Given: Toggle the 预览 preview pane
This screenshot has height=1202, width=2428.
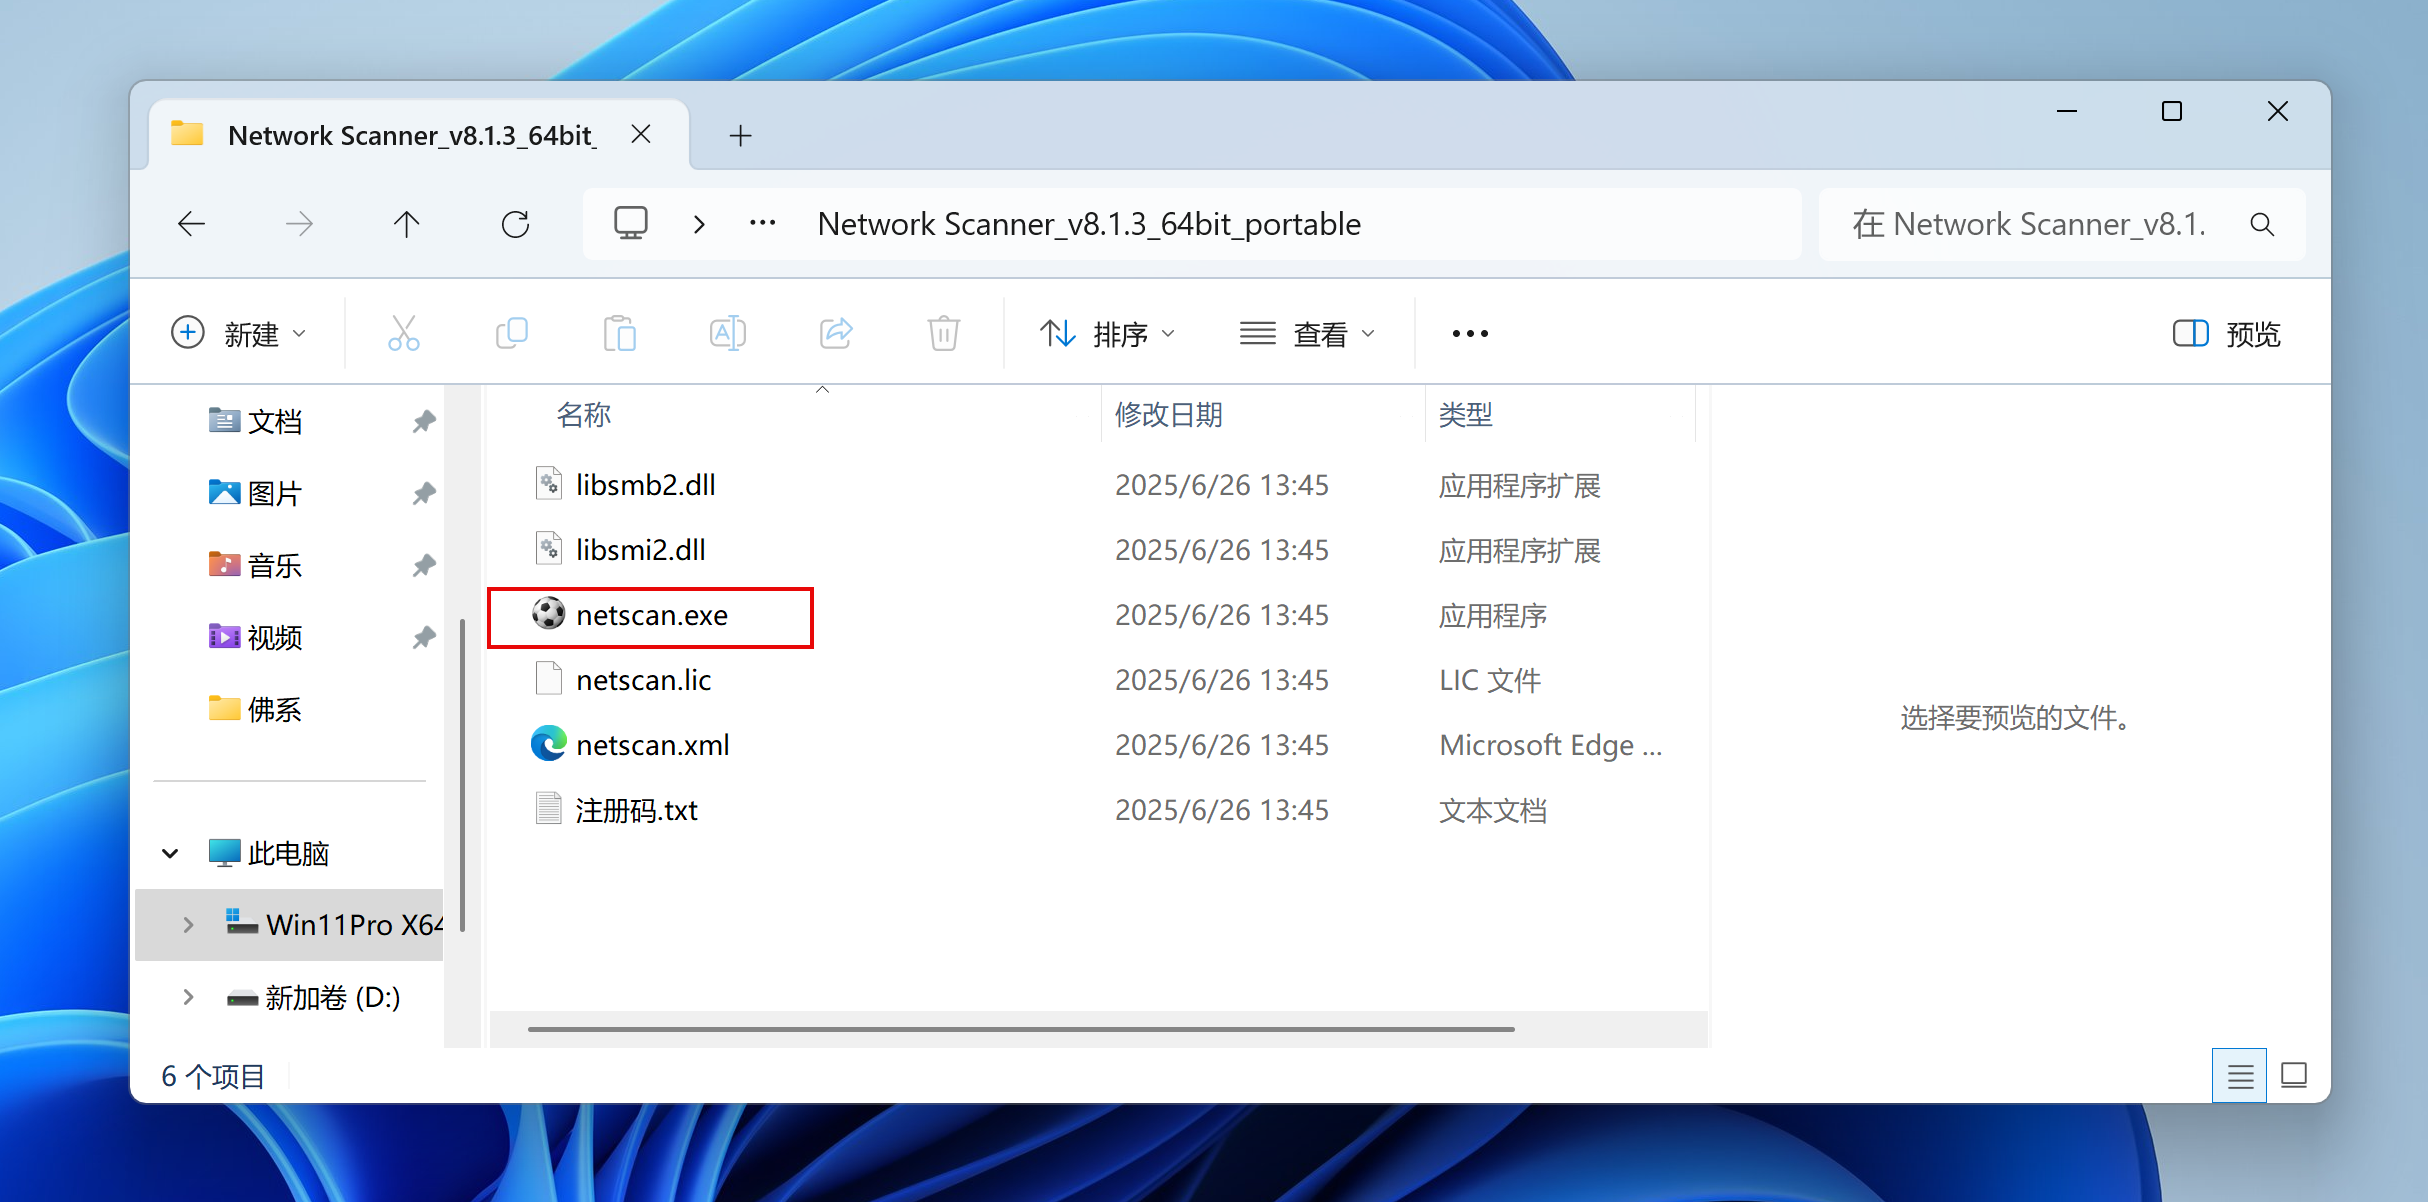Looking at the screenshot, I should point(2226,334).
